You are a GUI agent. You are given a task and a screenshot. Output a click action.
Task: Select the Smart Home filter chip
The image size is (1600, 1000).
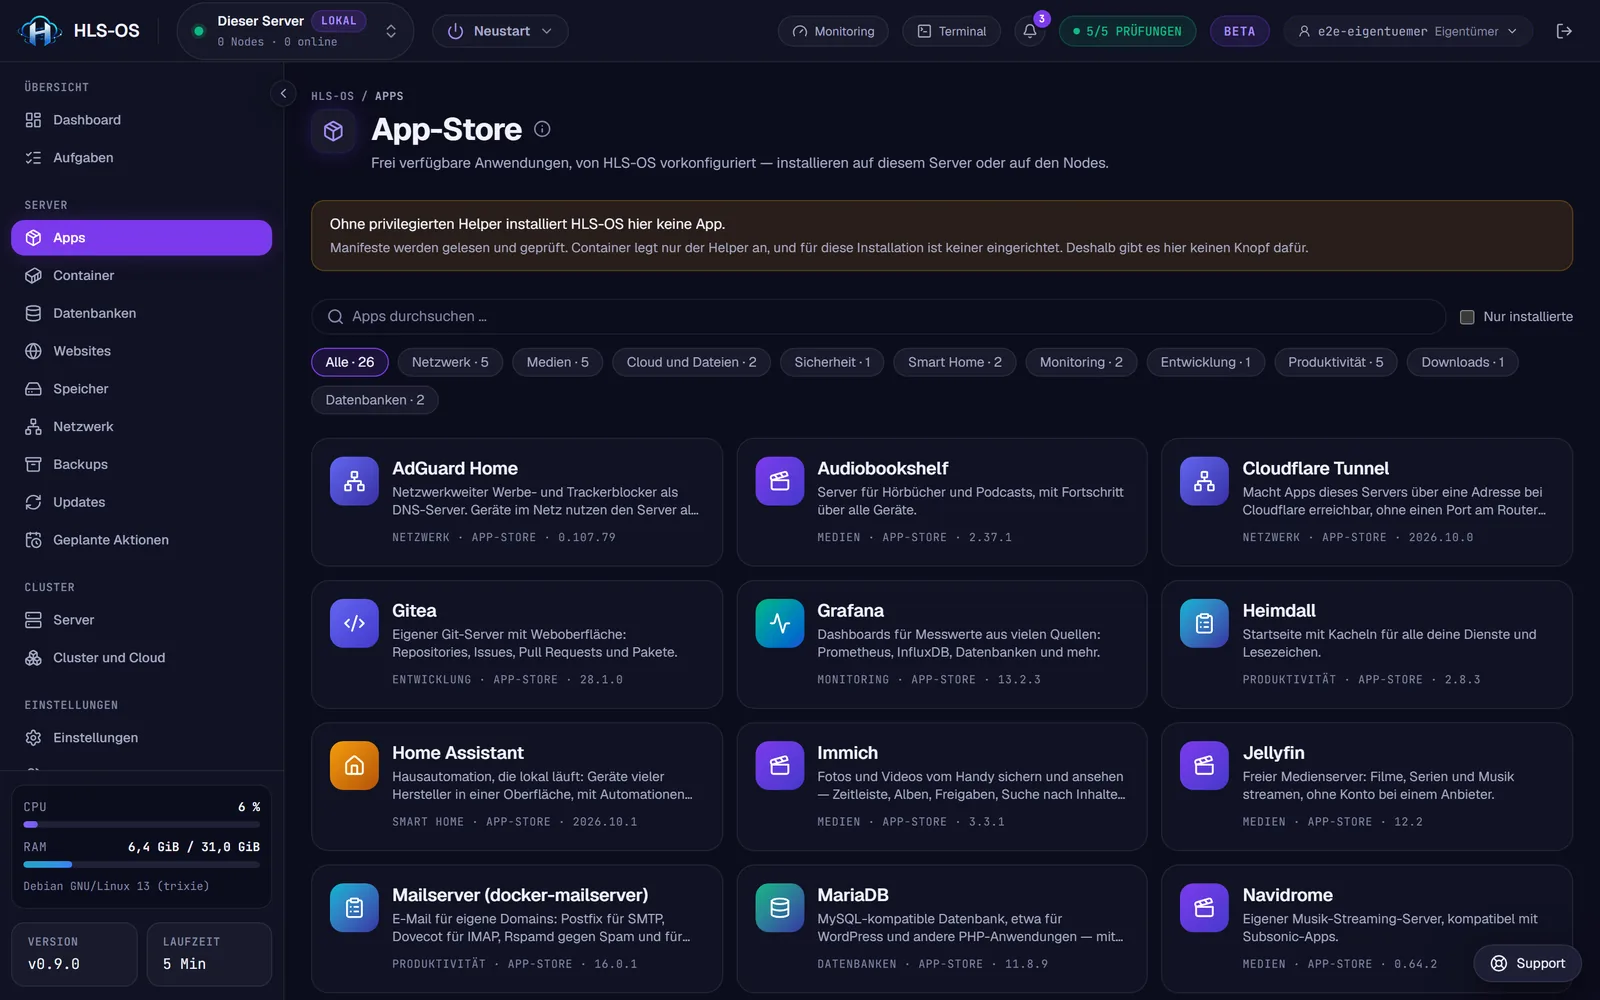click(955, 362)
